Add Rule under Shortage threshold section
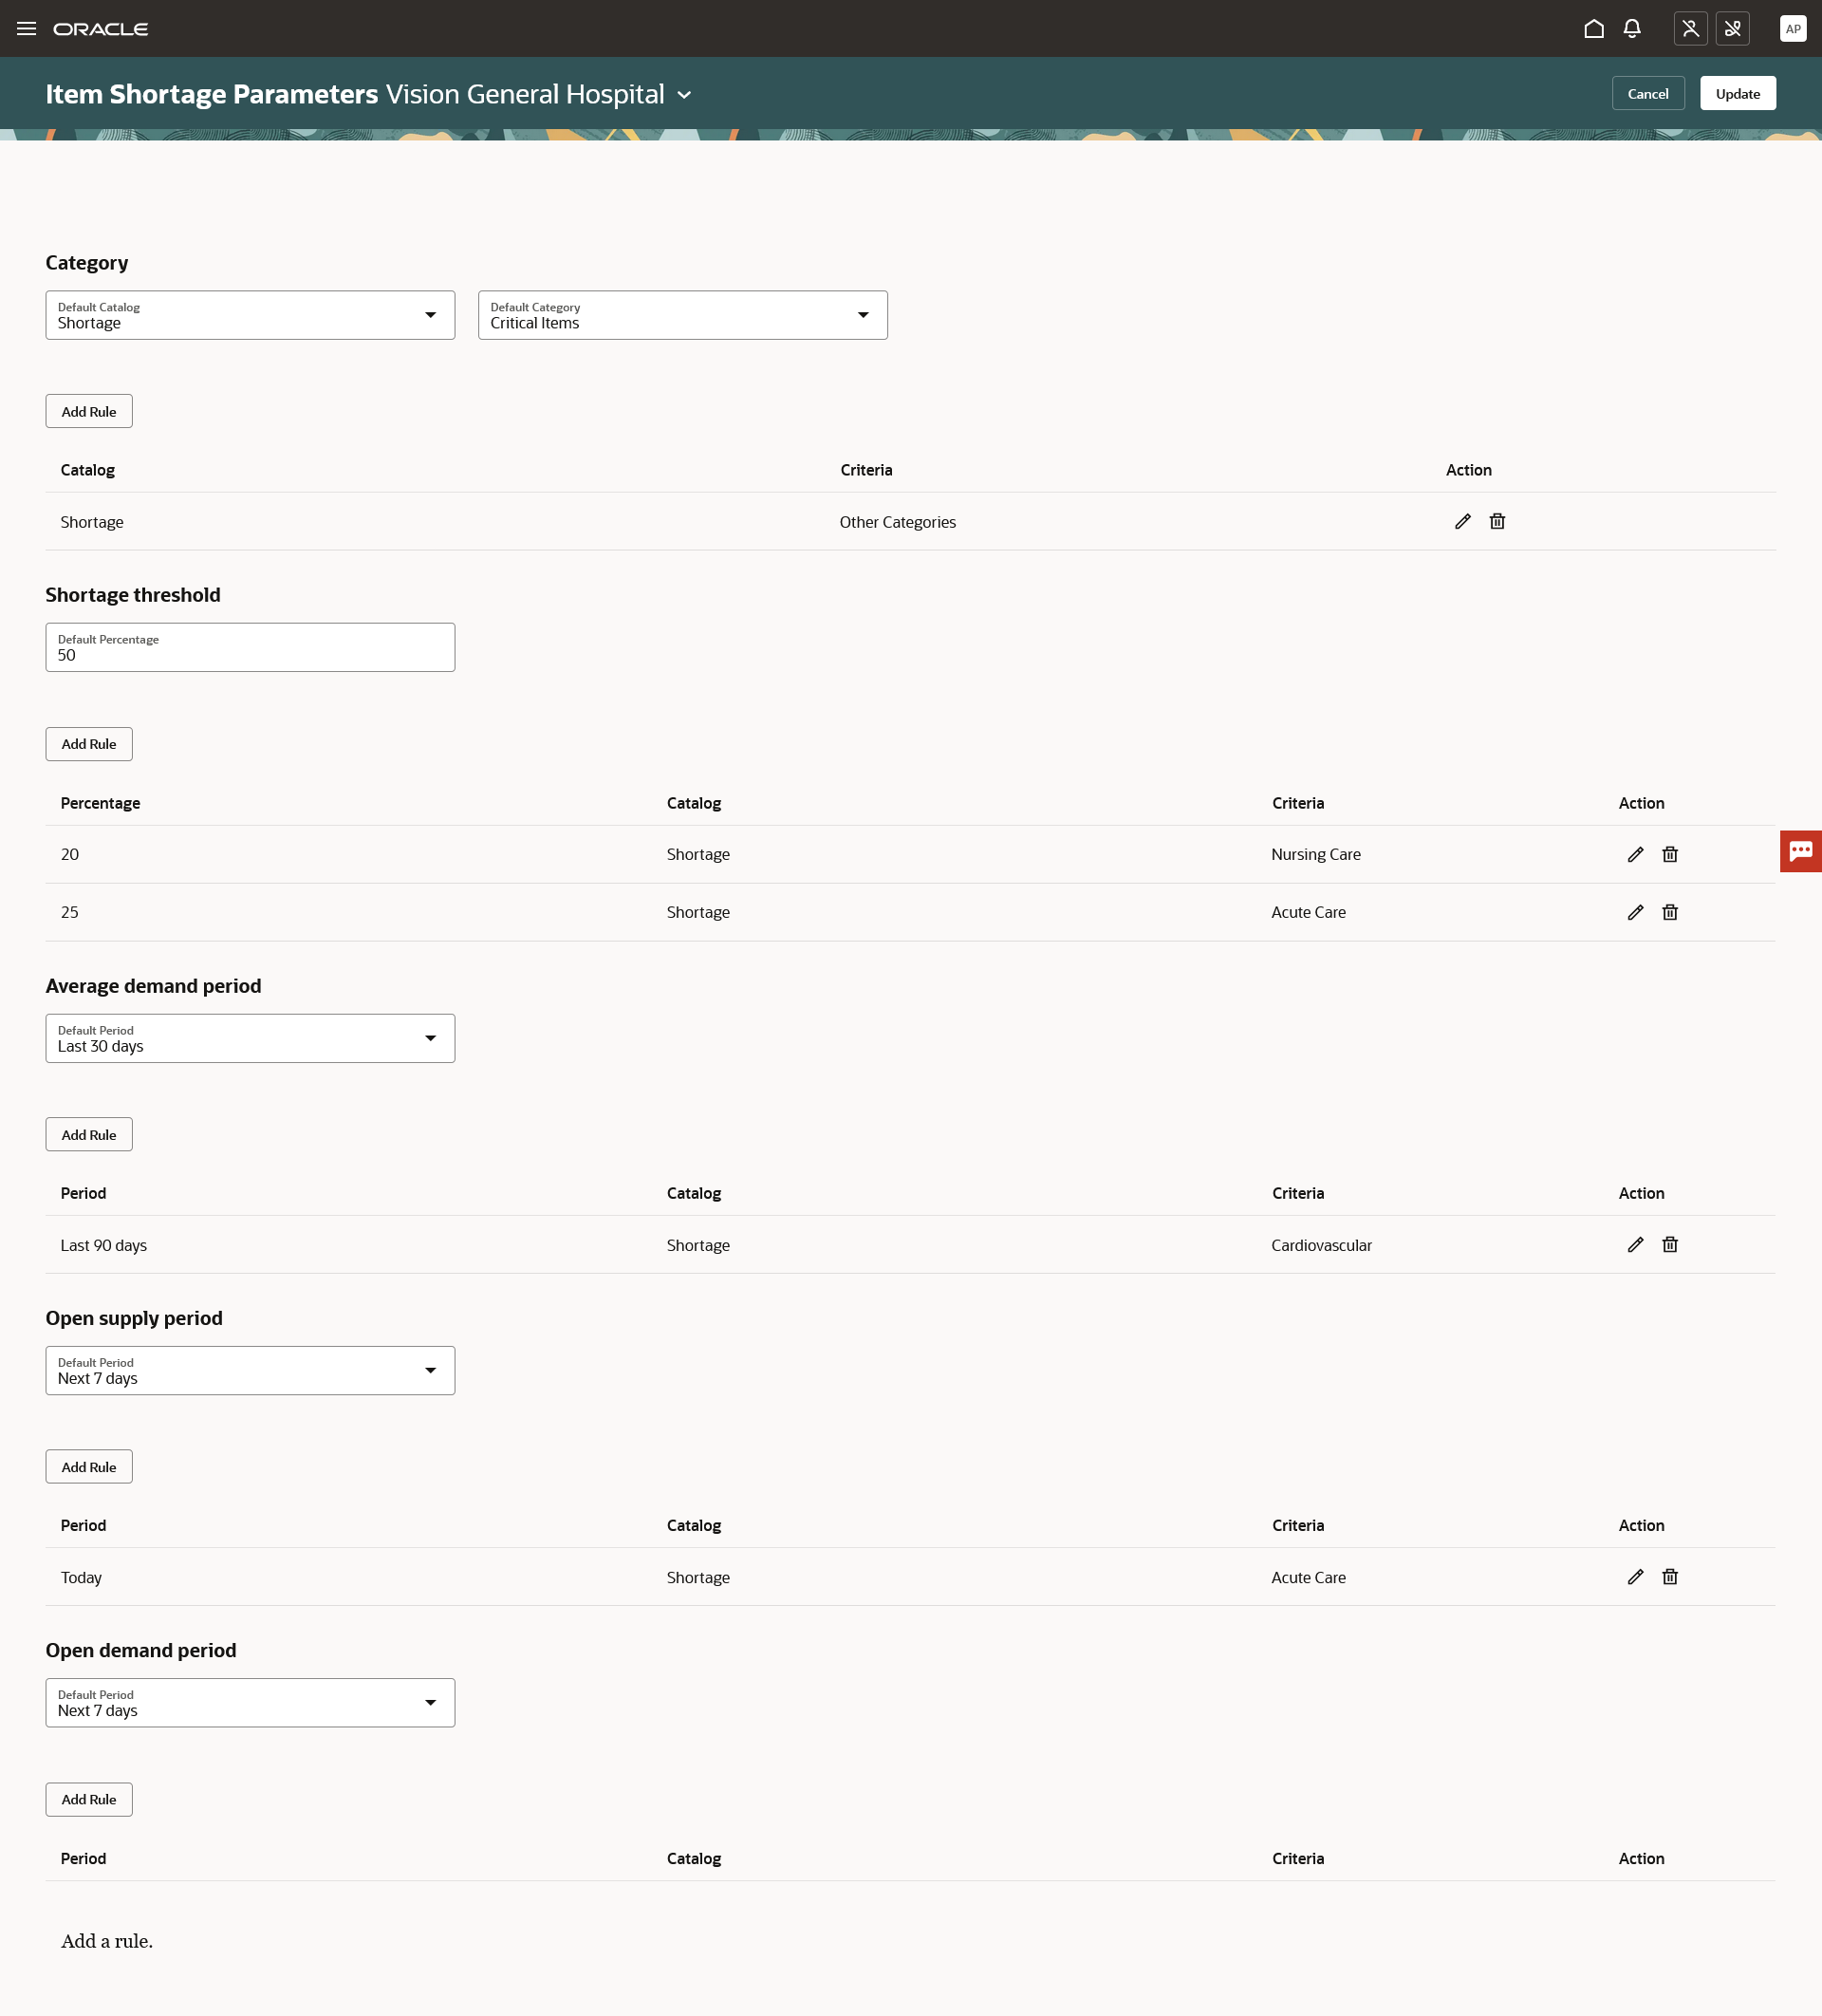 point(89,744)
